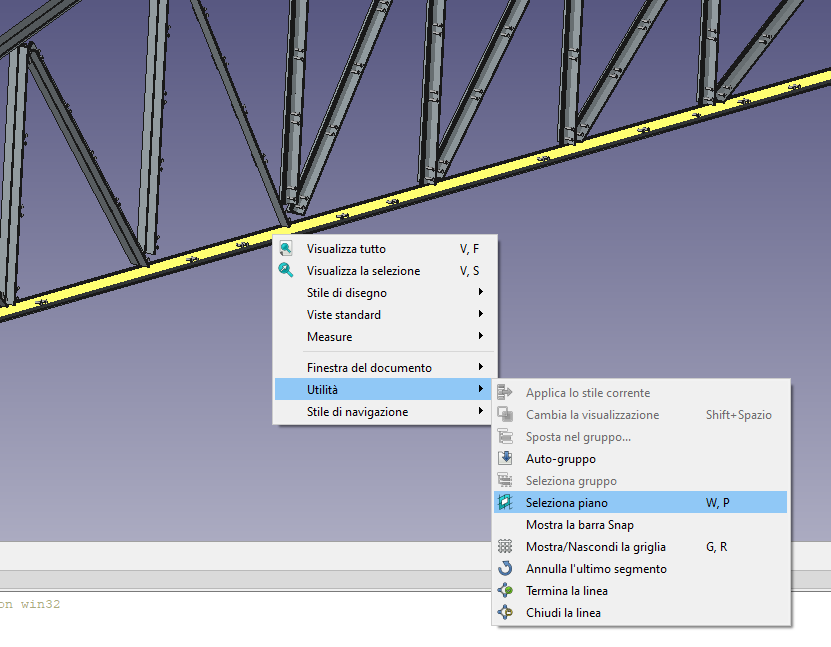Expand the Stile di disegno submenu arrow
831x647 pixels.
tap(481, 292)
